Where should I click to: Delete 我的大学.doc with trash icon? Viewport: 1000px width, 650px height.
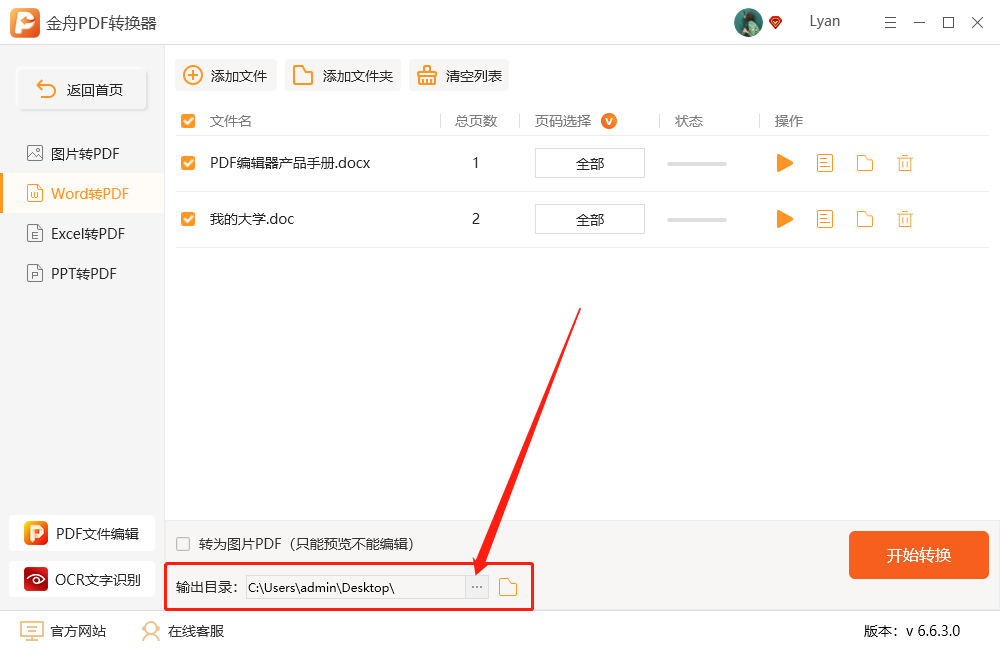[905, 219]
